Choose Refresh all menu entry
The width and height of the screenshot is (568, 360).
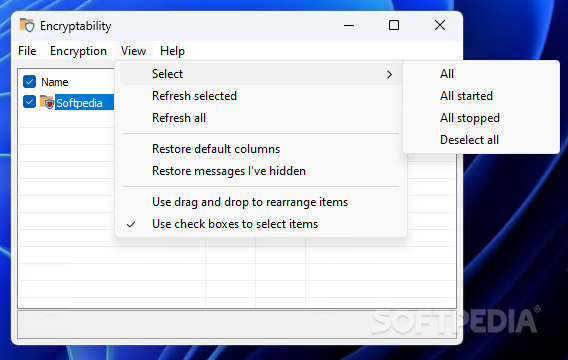(261, 118)
